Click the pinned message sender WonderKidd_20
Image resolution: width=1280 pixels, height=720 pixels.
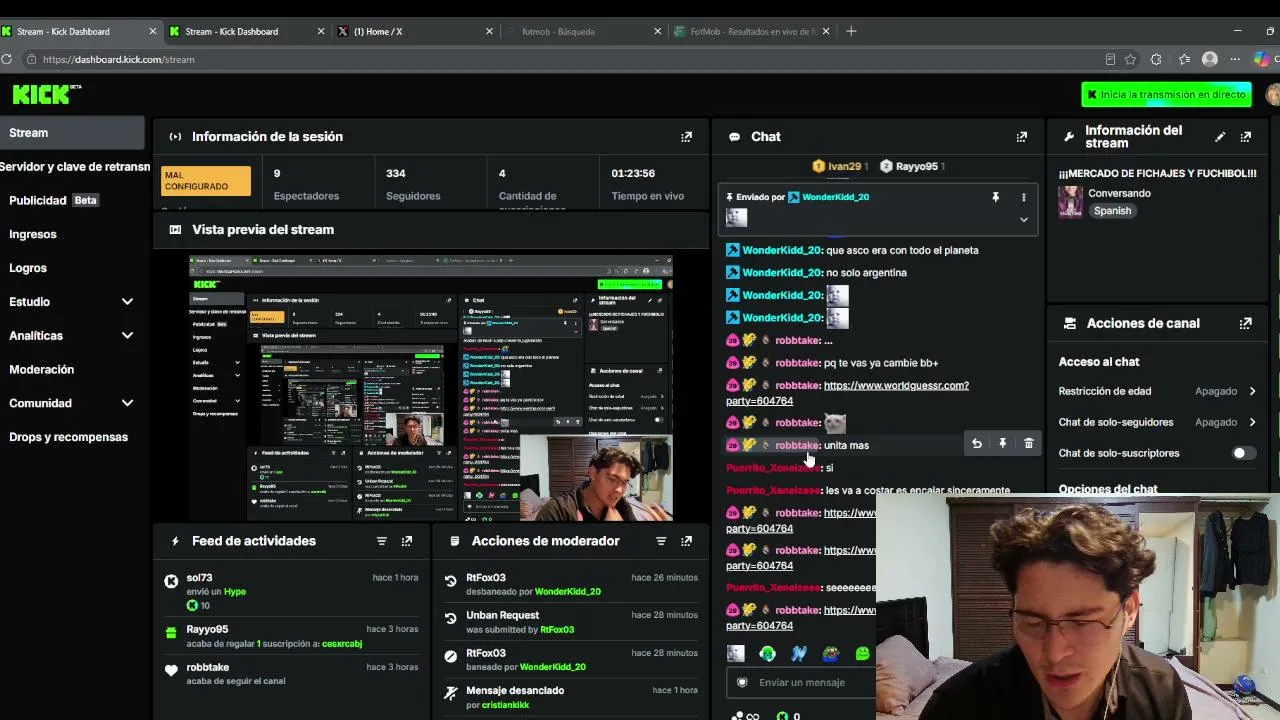(835, 197)
